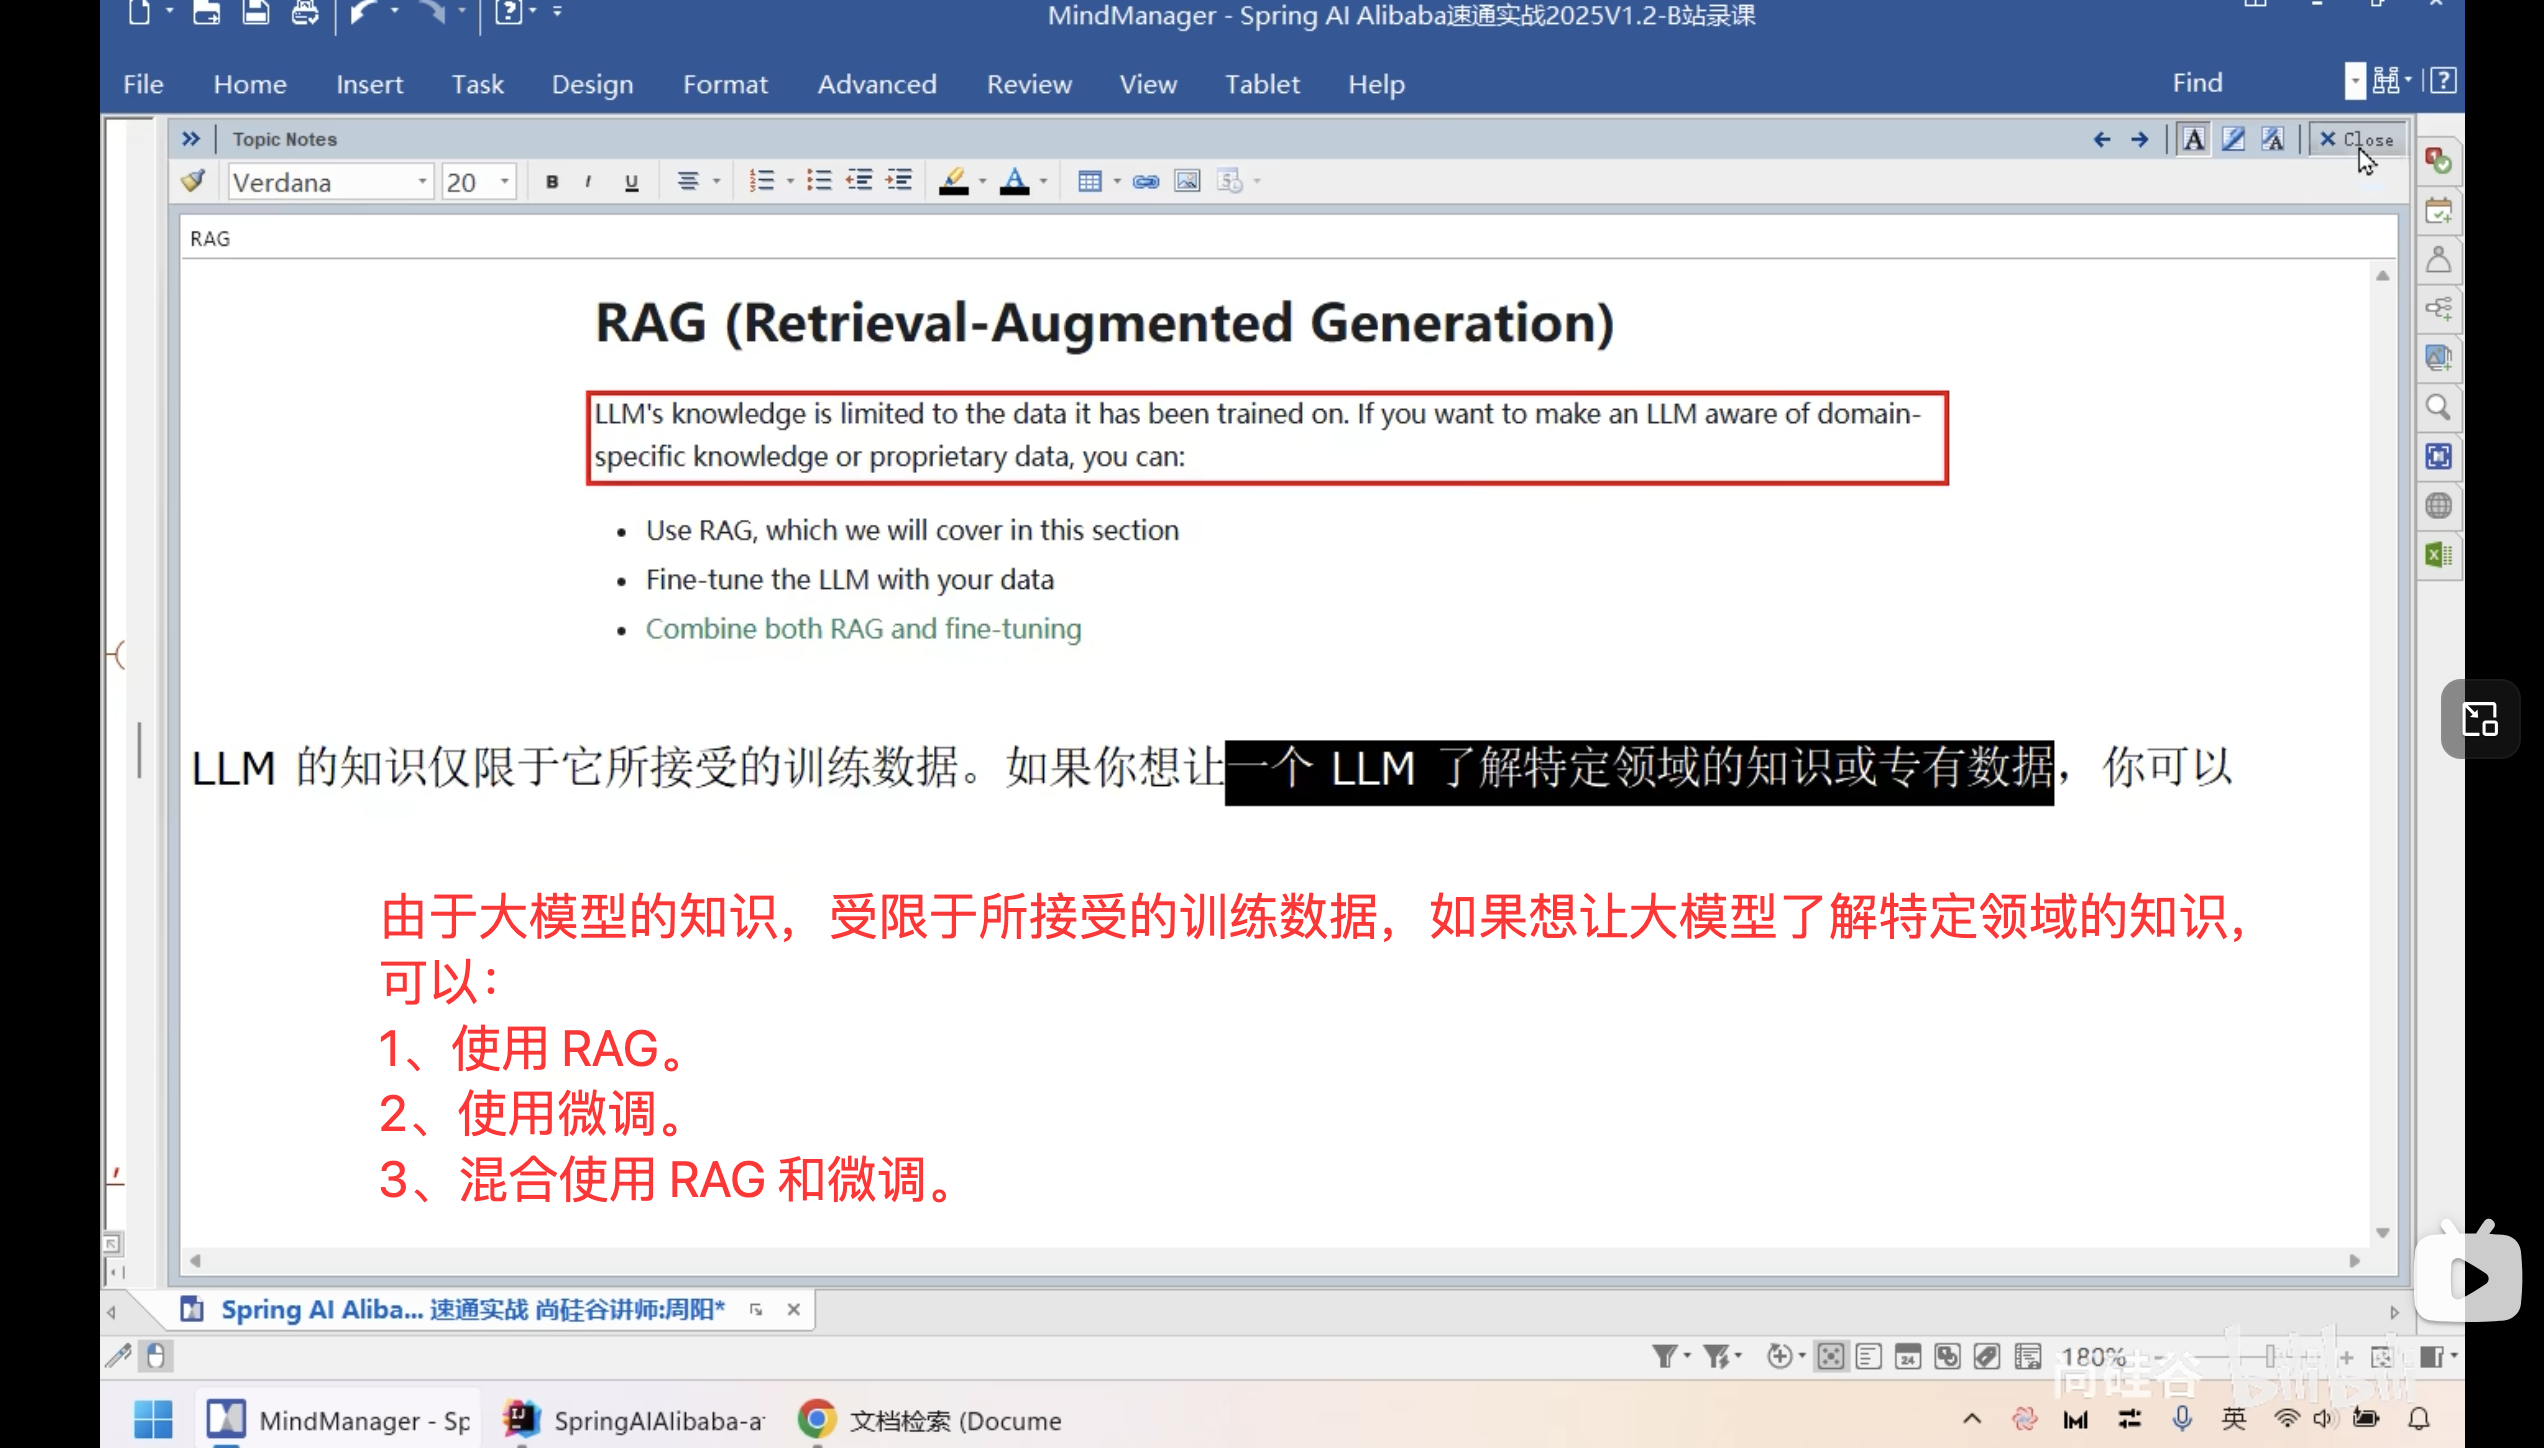Screen dimensions: 2544x1448
Task: Close the Topic Notes panel
Action: click(2356, 140)
